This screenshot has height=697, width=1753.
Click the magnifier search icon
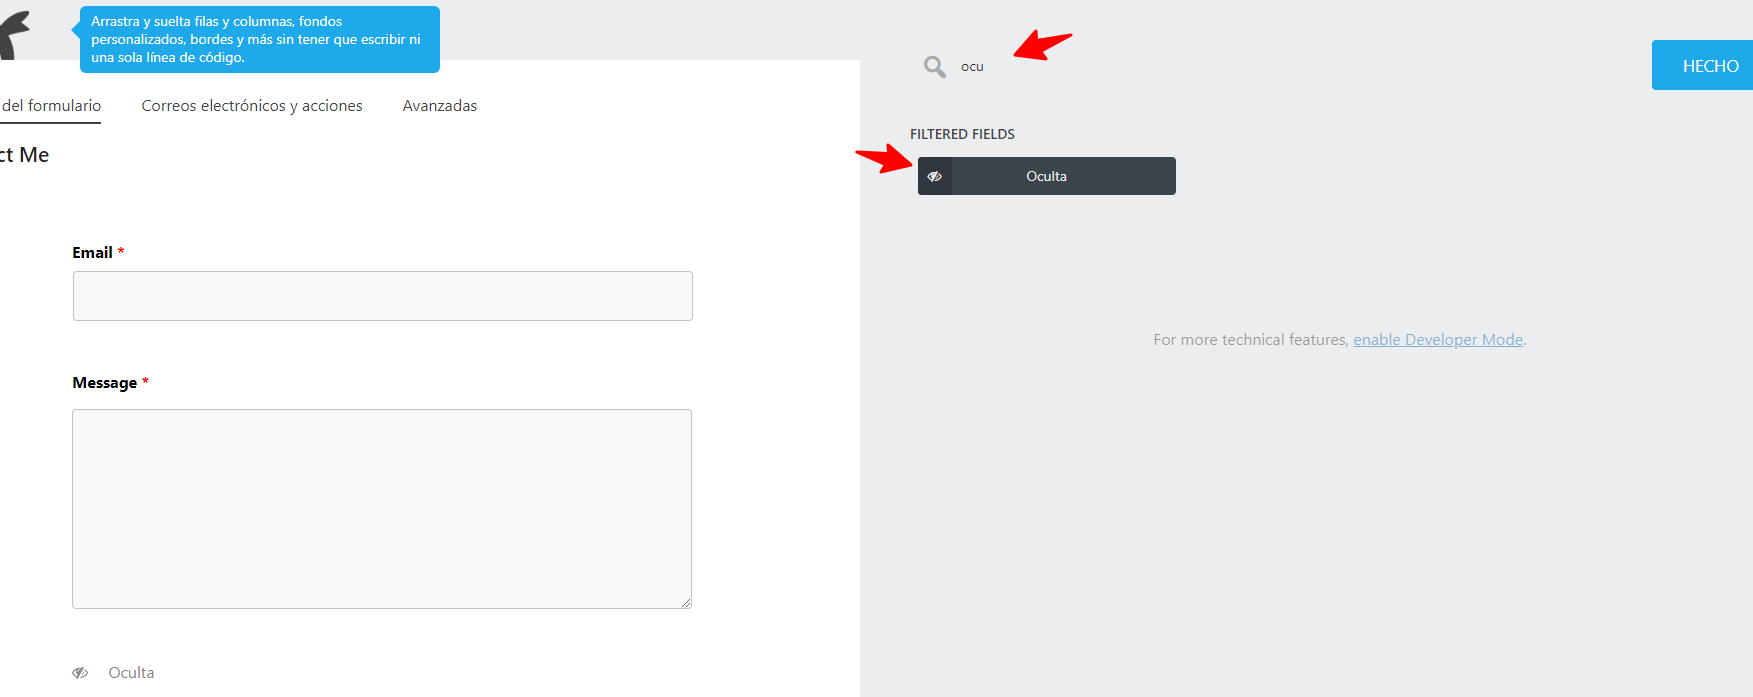coord(935,67)
